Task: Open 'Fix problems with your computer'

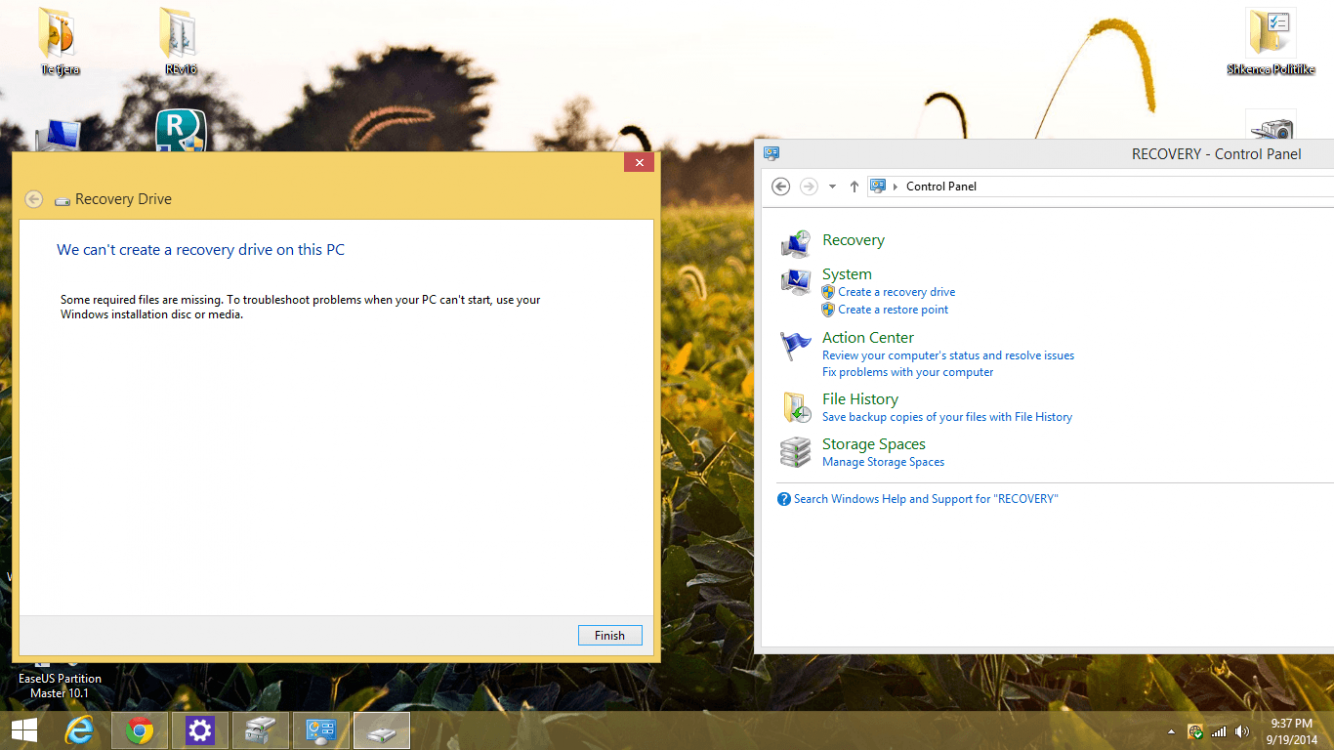Action: [907, 372]
